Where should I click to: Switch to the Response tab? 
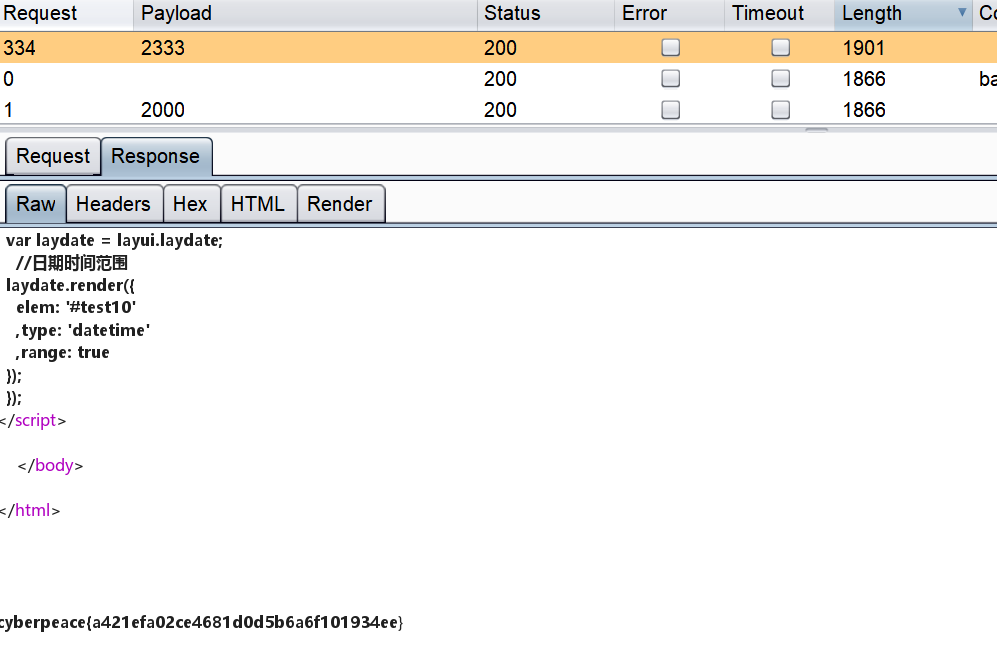pos(156,156)
